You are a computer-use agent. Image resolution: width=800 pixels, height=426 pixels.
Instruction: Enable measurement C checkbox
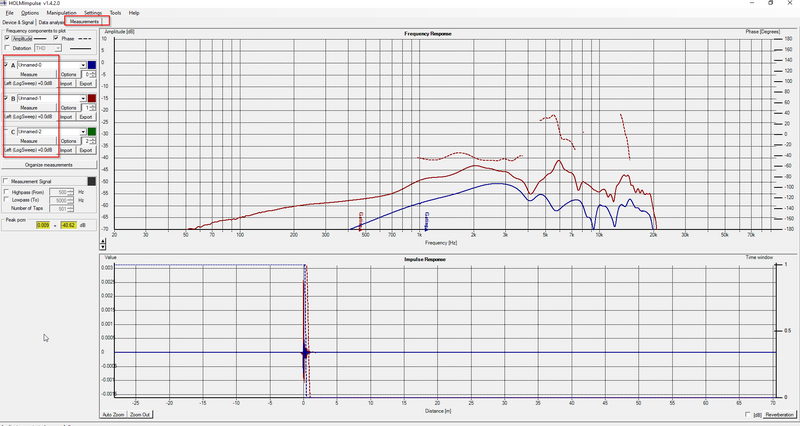pos(7,132)
